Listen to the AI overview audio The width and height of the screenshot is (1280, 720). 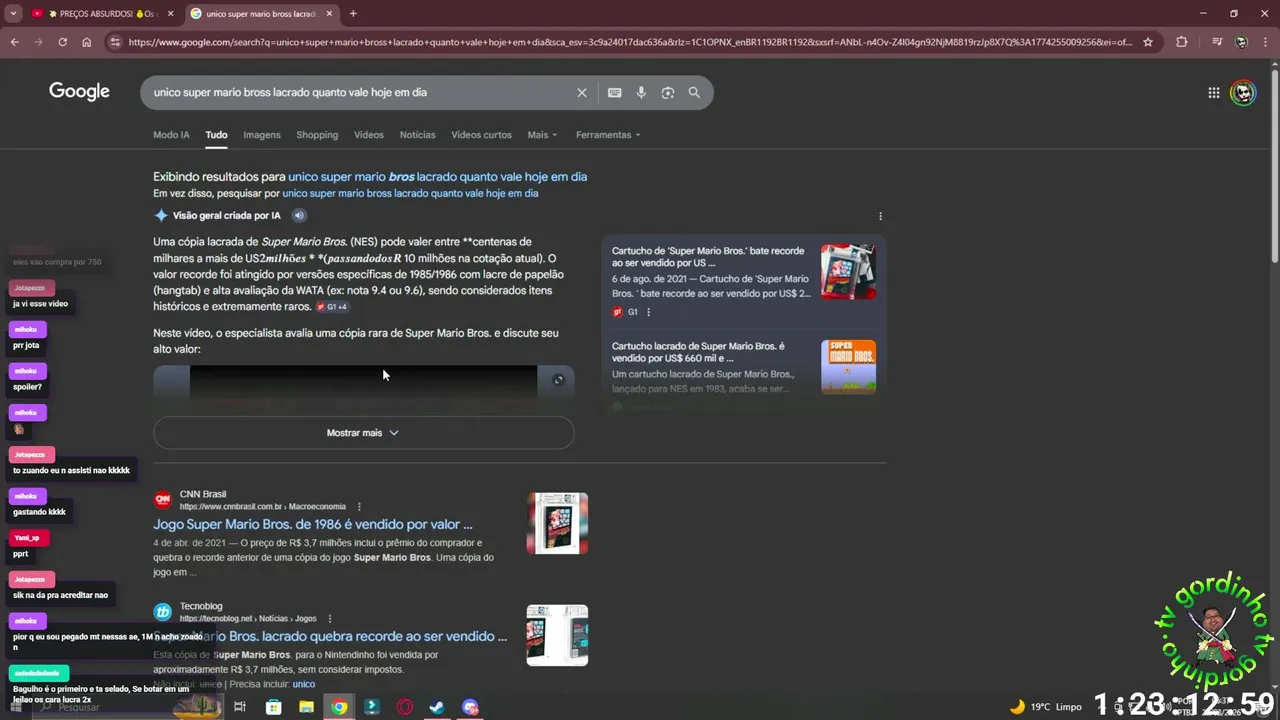(298, 215)
